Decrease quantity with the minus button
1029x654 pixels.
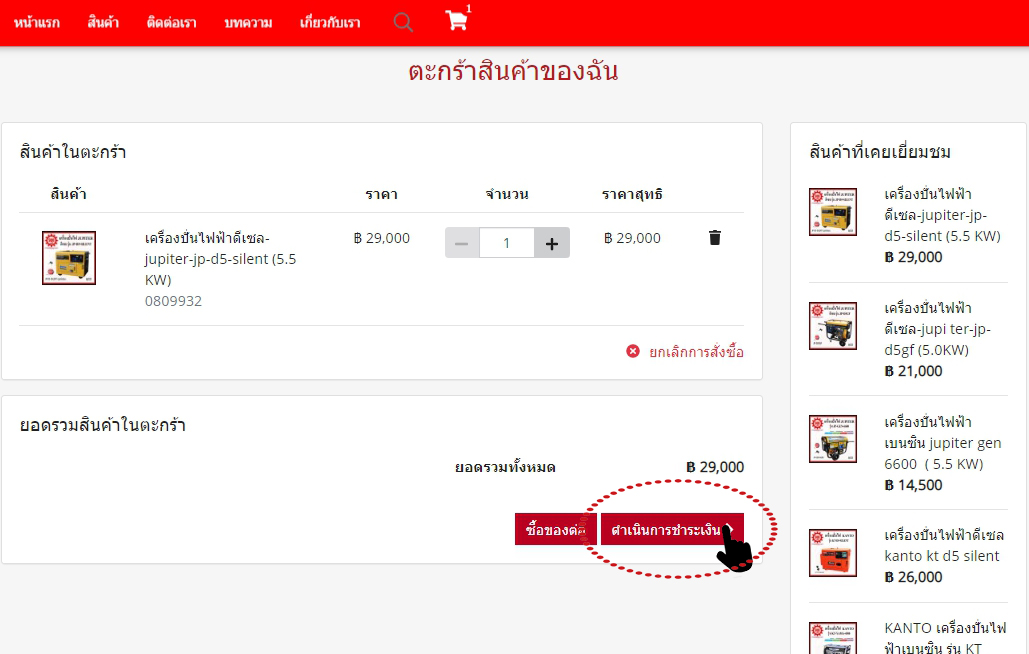[462, 243]
